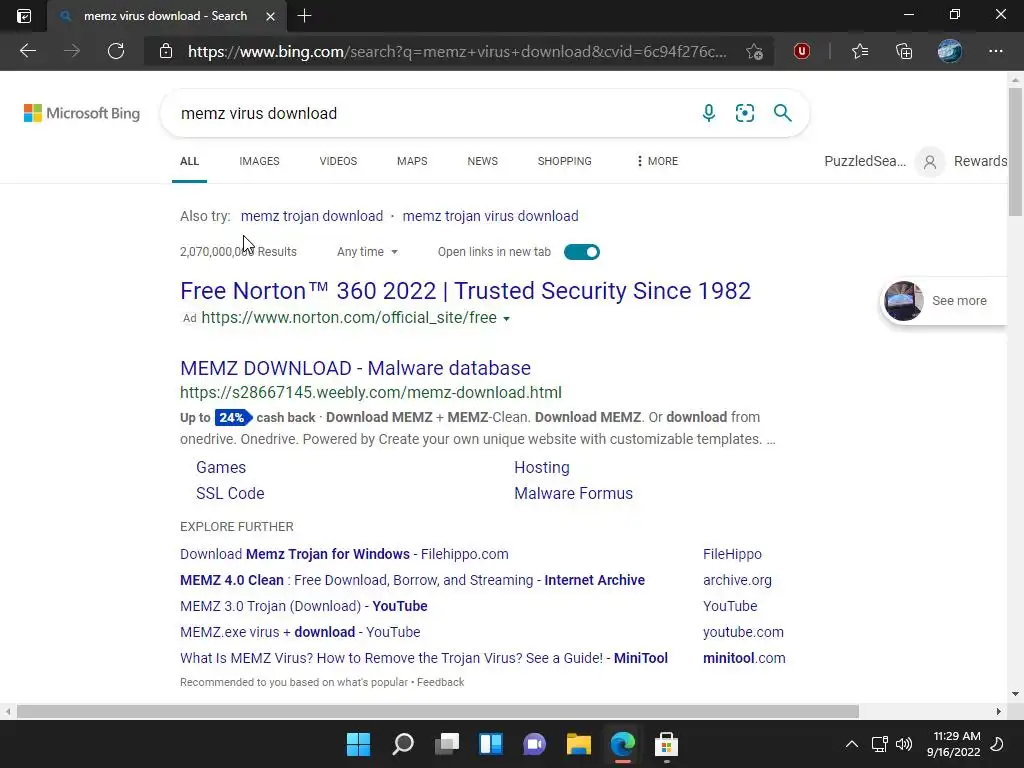Screen dimensions: 1024x768
Task: Open Free Norton 360 2022 ad link
Action: point(466,291)
